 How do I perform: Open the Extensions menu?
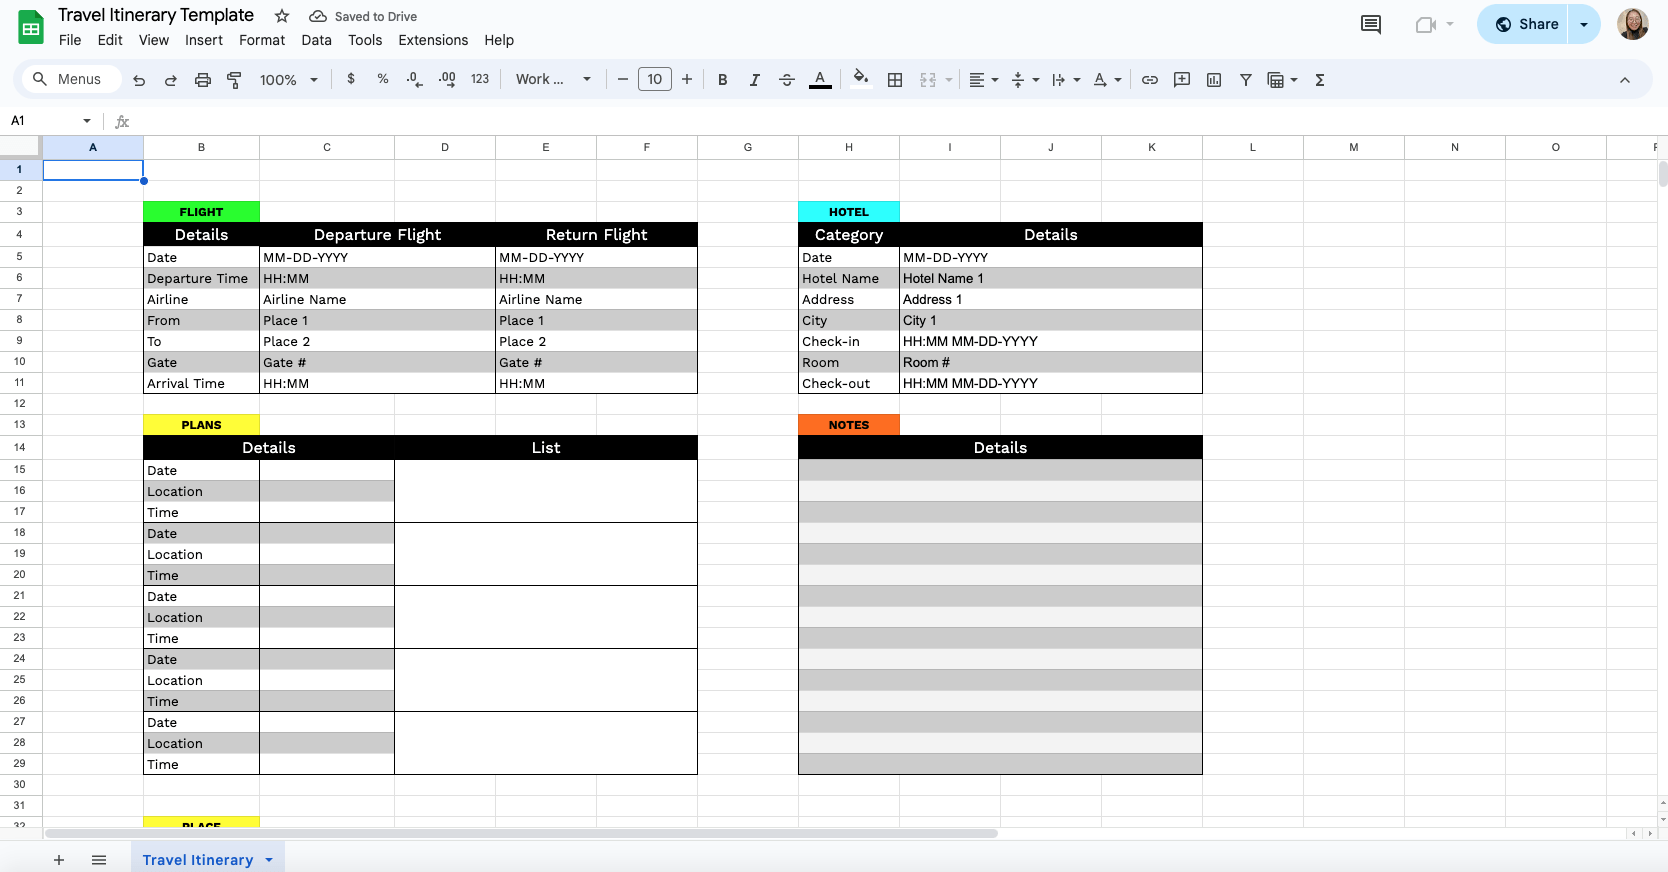click(433, 40)
